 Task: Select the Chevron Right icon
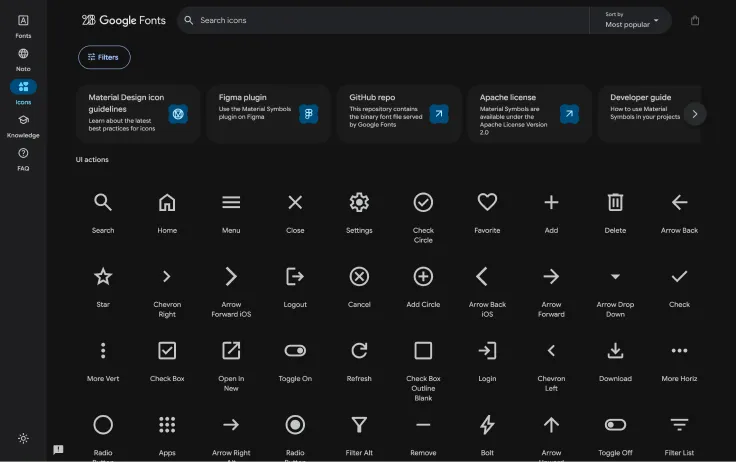point(167,277)
